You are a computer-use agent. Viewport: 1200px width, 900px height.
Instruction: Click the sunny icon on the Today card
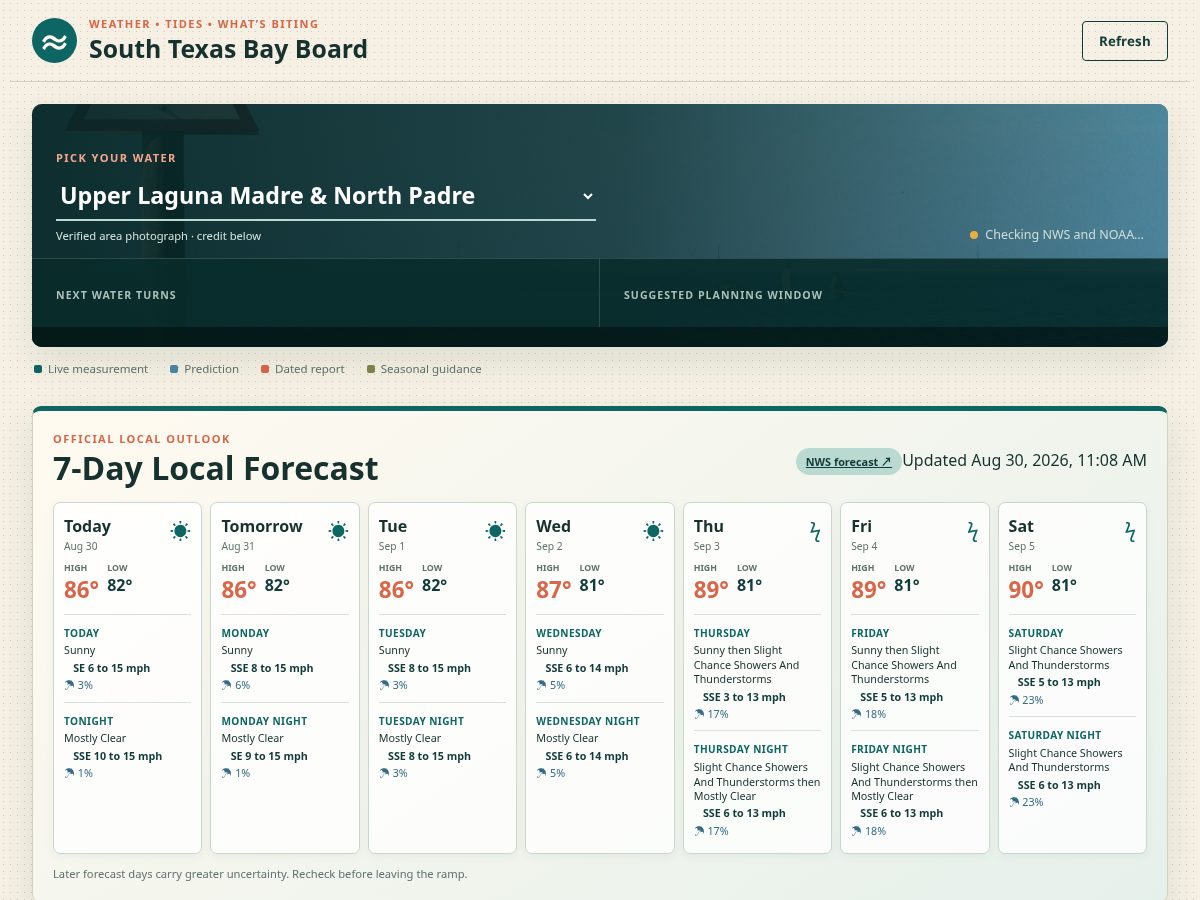pos(180,531)
